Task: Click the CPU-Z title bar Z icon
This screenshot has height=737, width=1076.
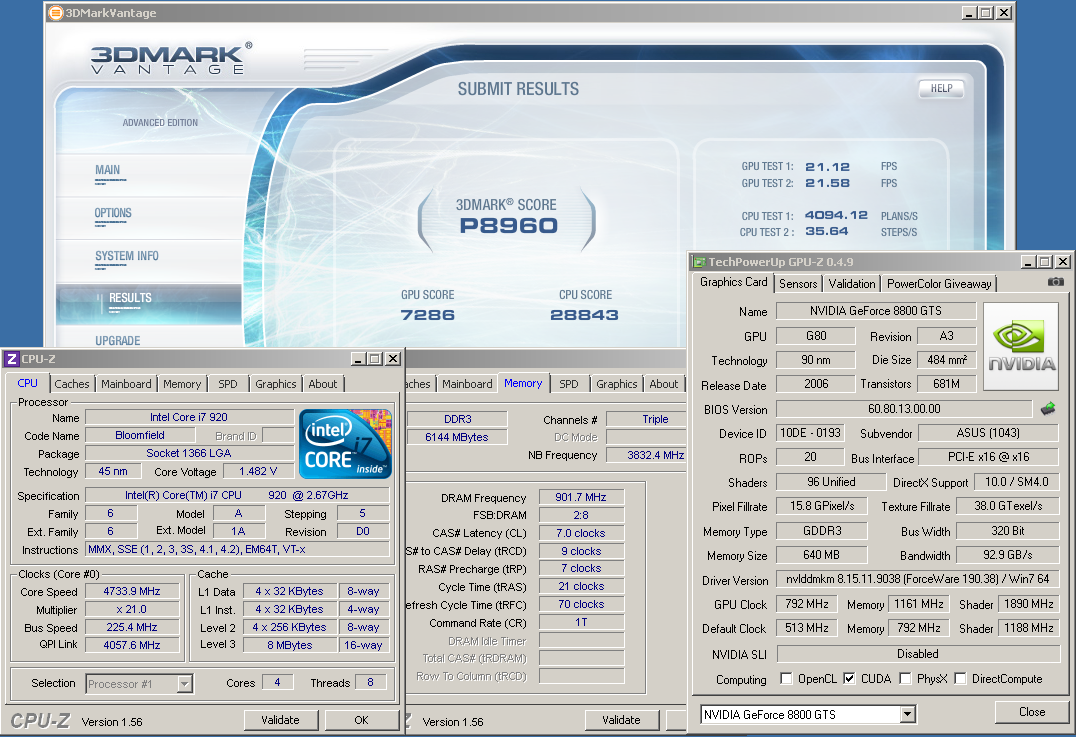Action: point(12,359)
